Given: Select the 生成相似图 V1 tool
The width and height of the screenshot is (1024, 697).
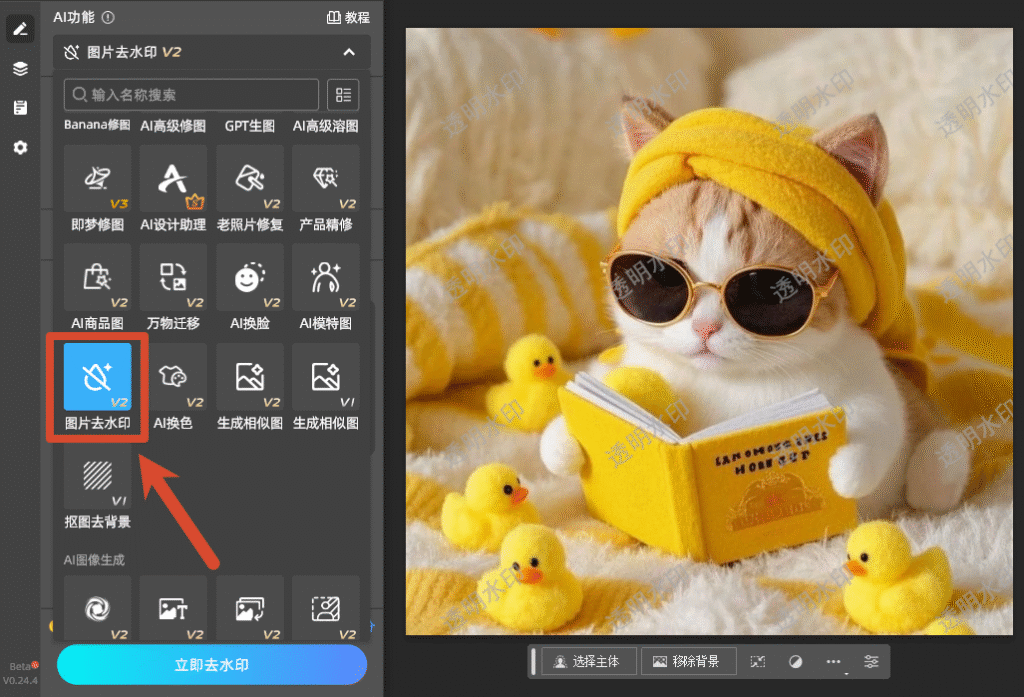Looking at the screenshot, I should 326,377.
